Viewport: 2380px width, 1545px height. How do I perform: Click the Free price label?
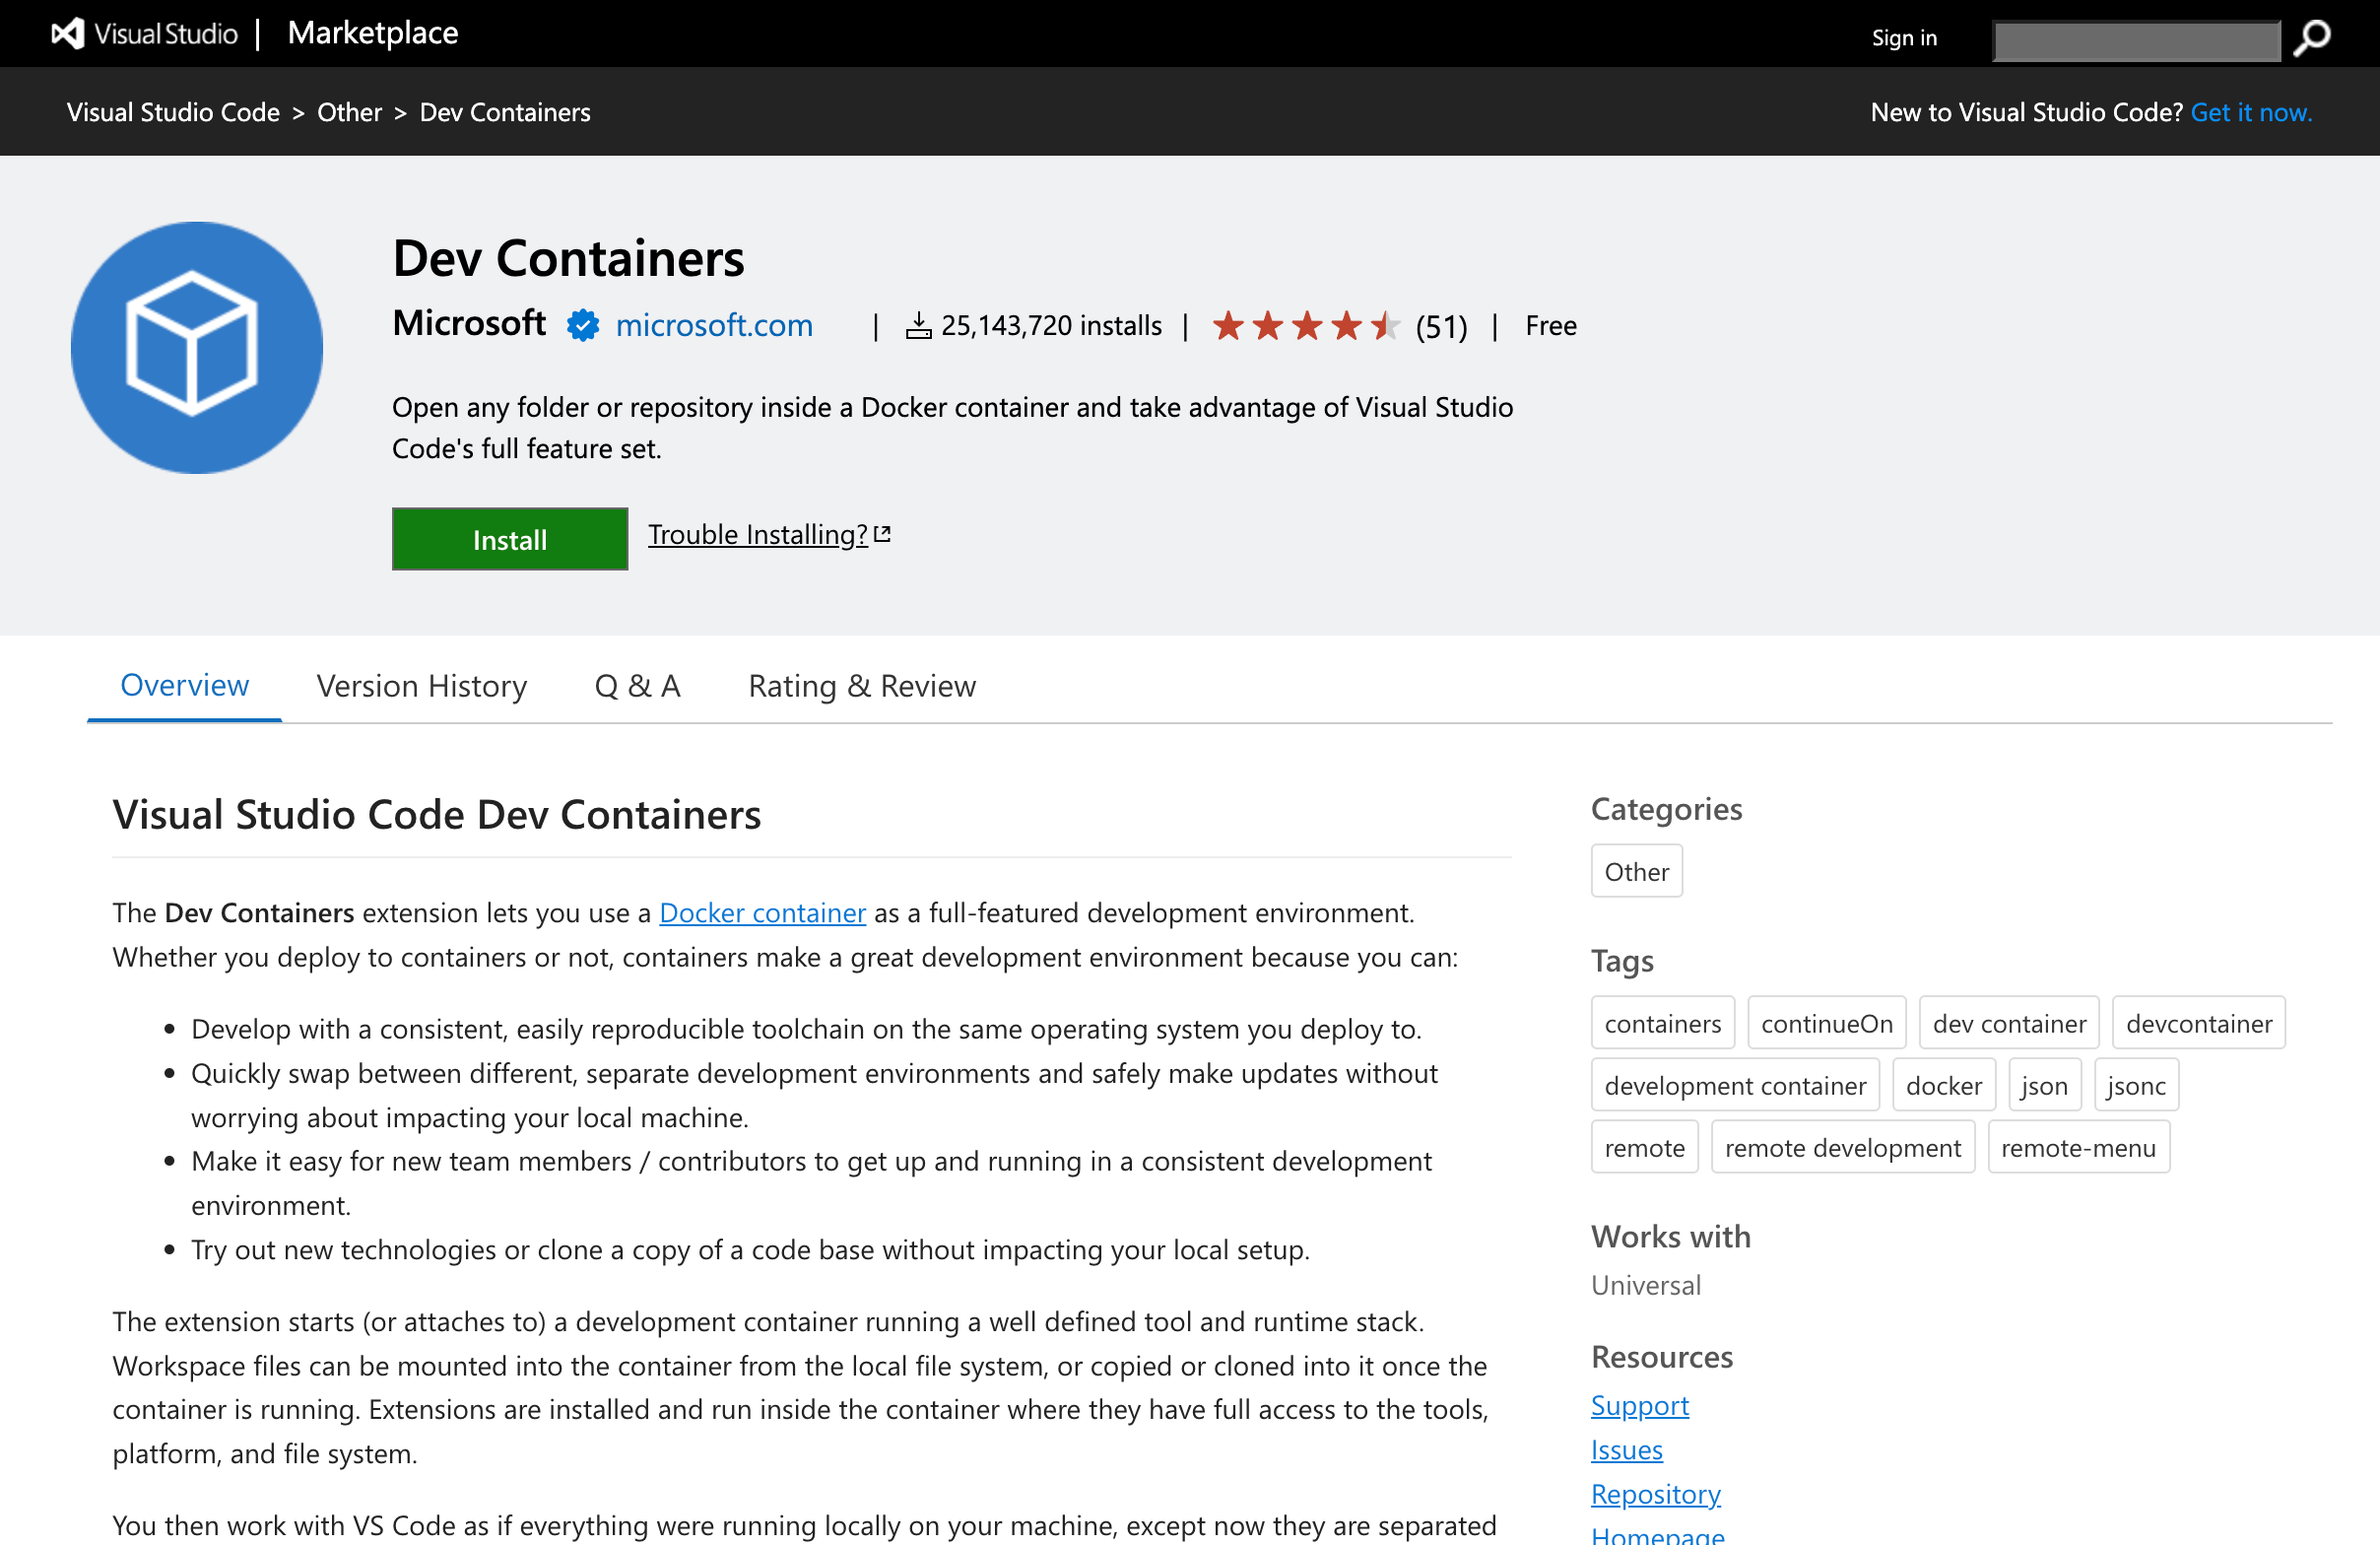(x=1550, y=326)
